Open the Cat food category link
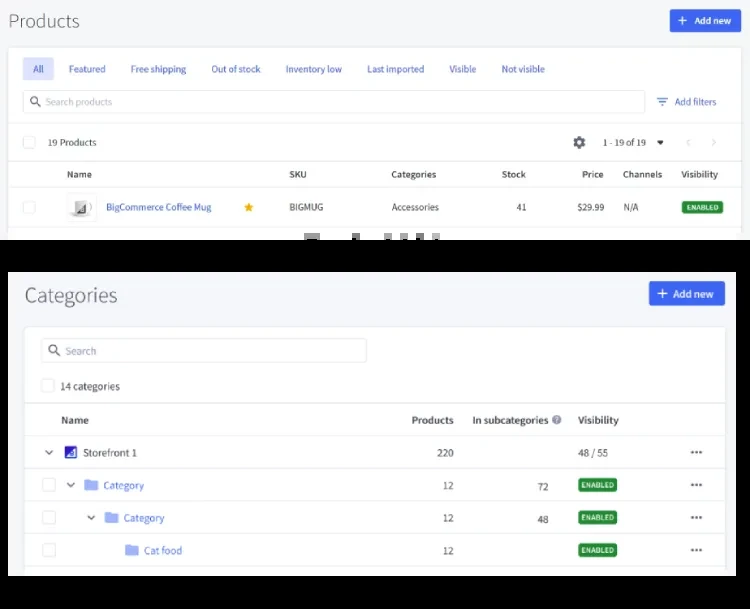The height and width of the screenshot is (609, 750). point(163,550)
